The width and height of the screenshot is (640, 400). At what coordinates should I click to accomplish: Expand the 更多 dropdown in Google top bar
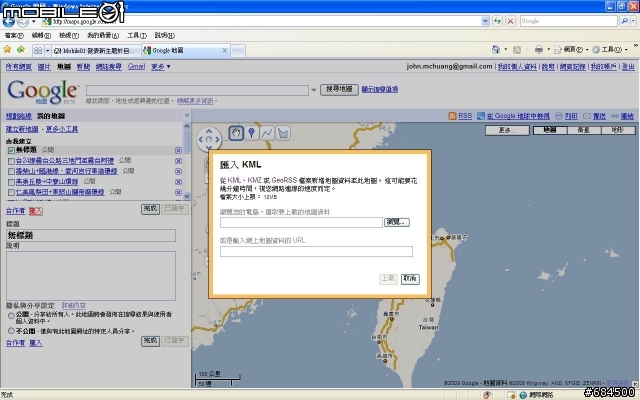[160, 67]
